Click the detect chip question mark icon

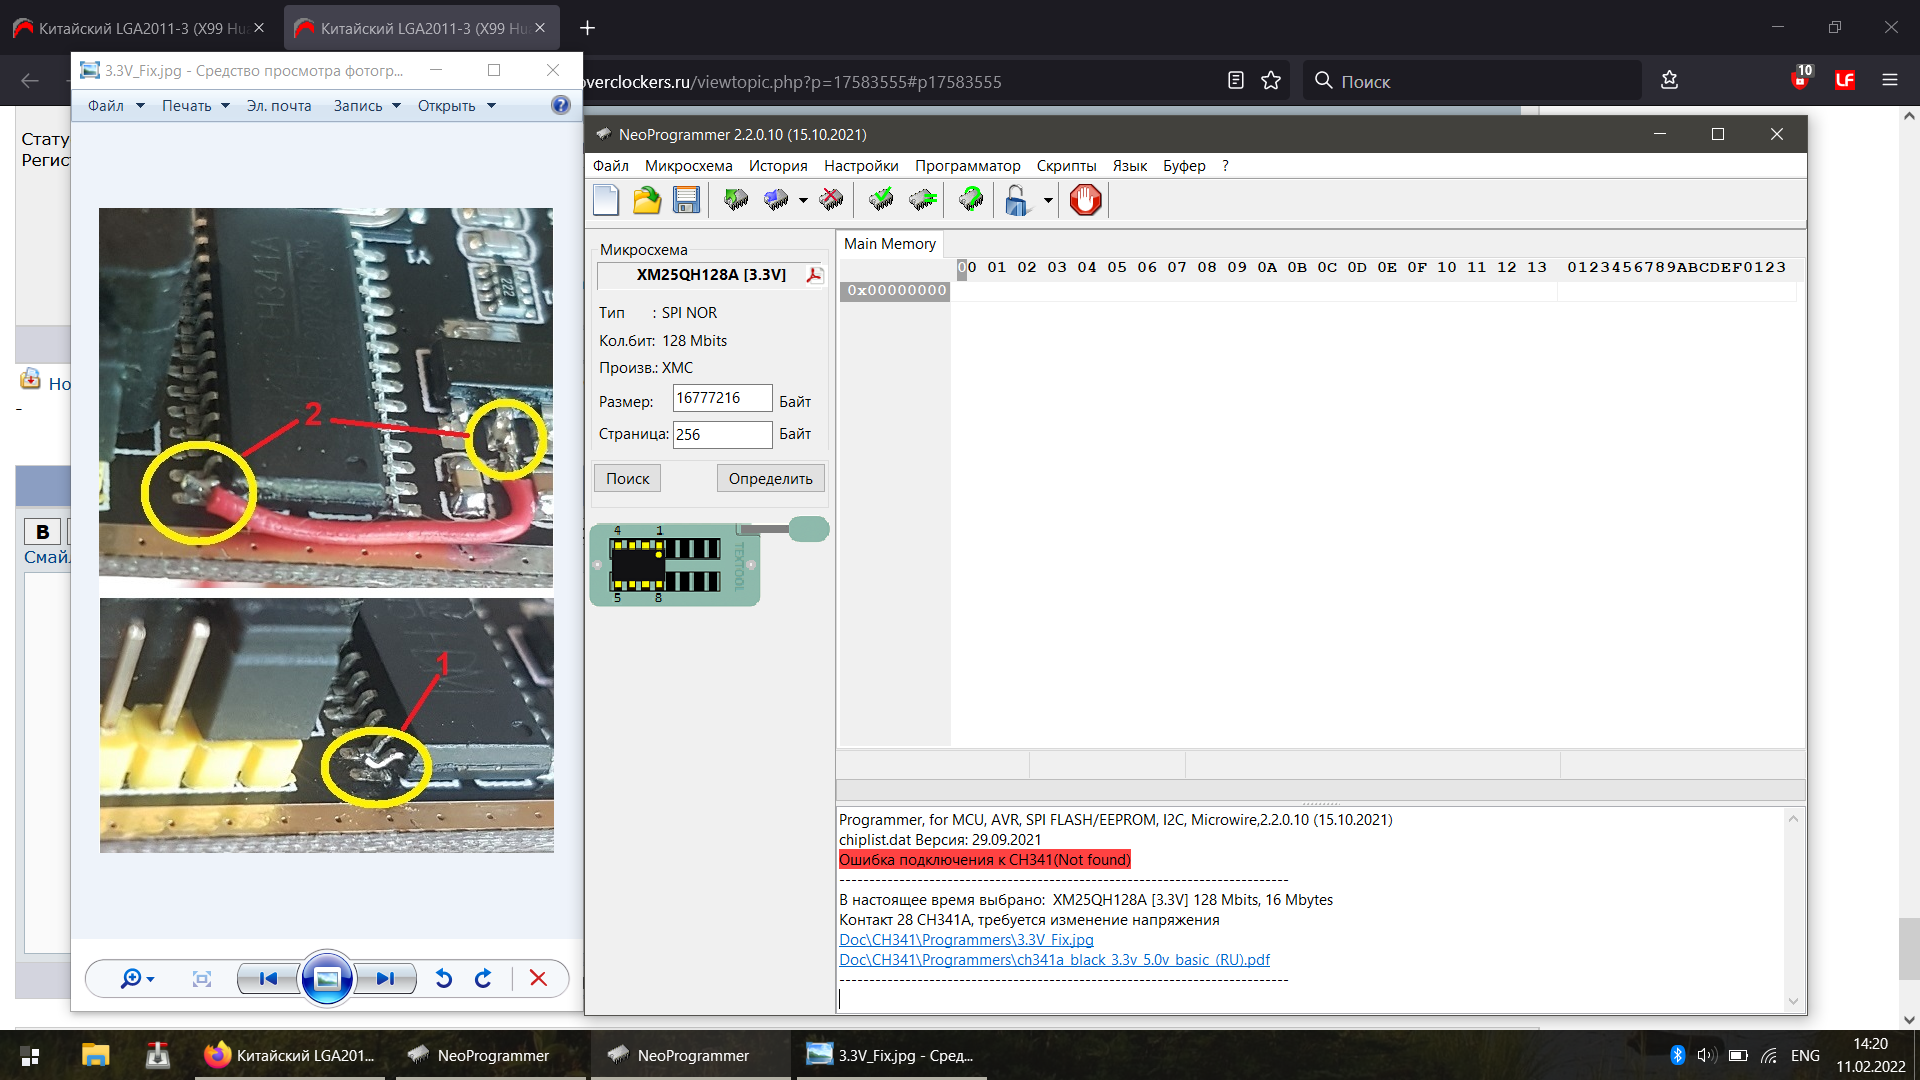971,200
